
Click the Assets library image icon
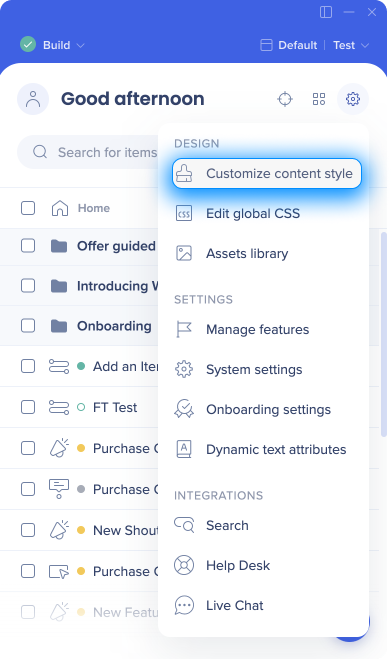coord(184,253)
